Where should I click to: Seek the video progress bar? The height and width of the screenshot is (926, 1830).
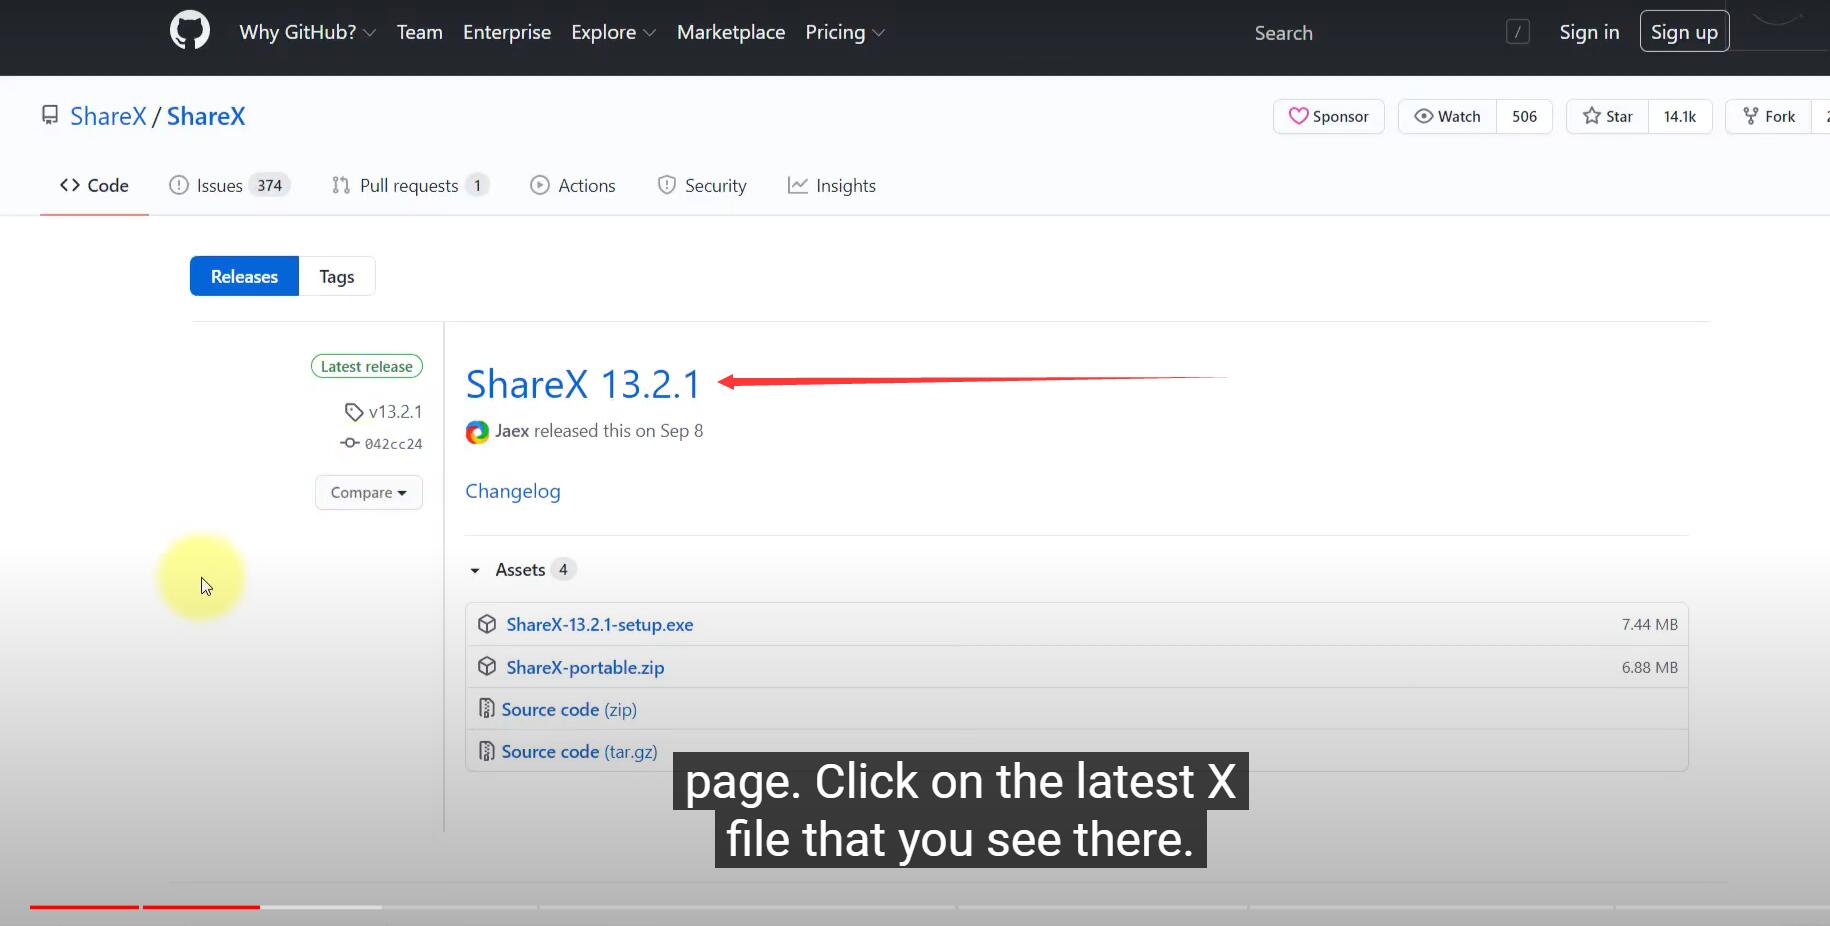click(x=930, y=907)
